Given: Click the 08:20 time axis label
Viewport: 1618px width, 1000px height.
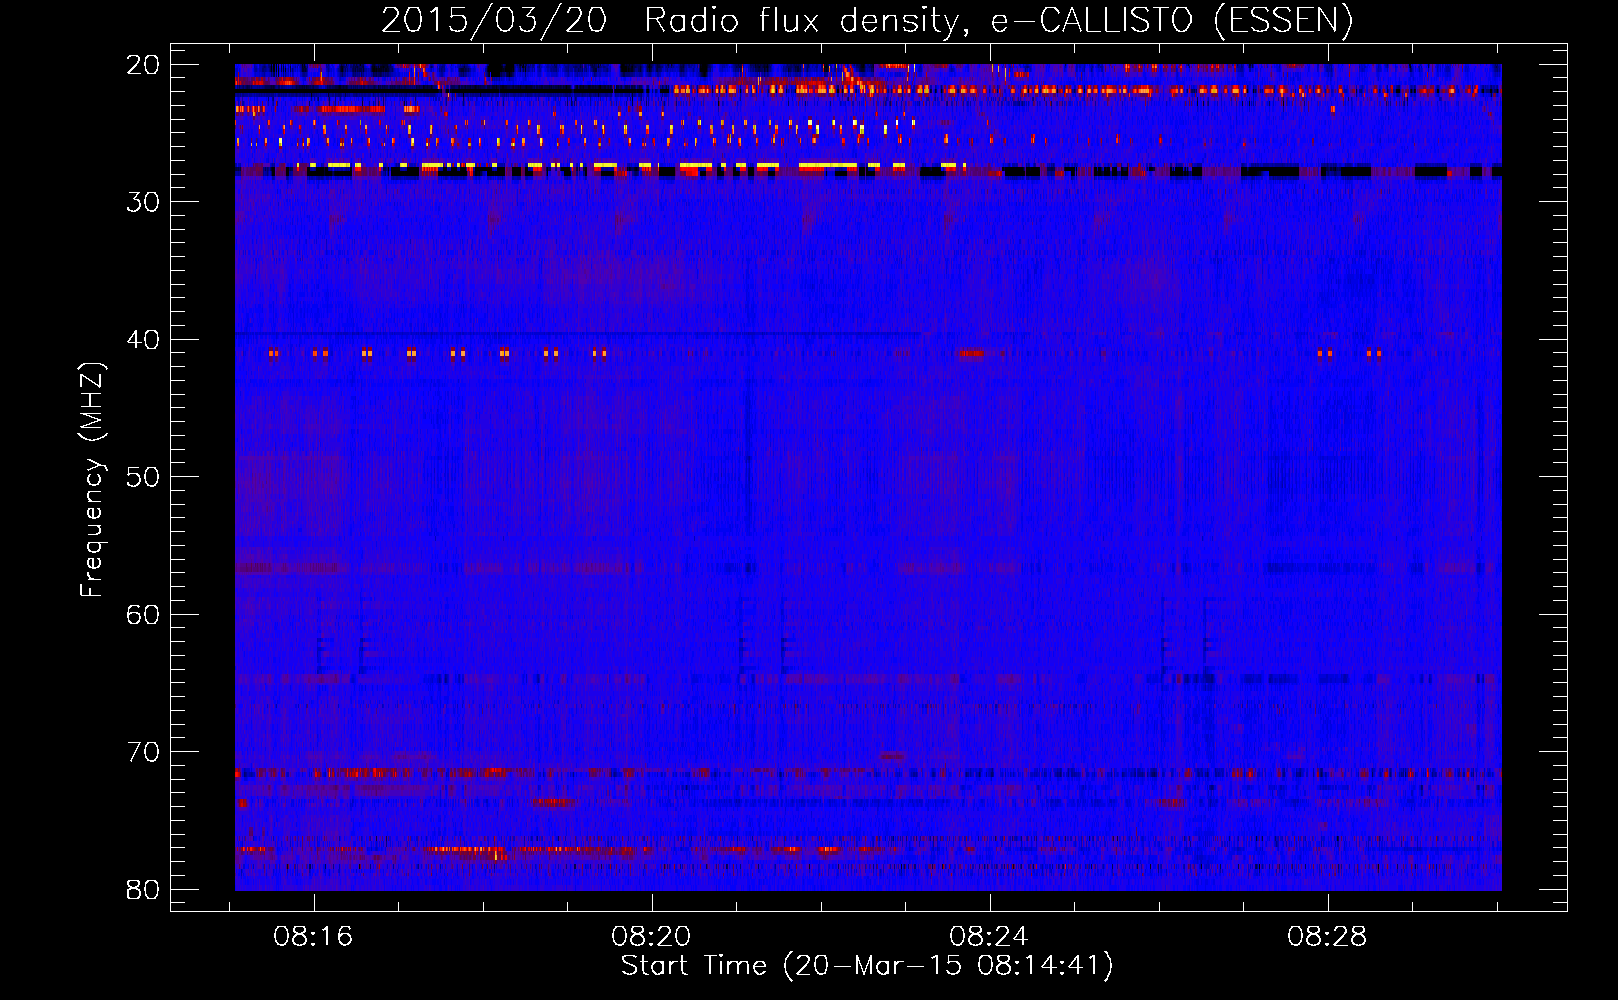Looking at the screenshot, I should [652, 937].
